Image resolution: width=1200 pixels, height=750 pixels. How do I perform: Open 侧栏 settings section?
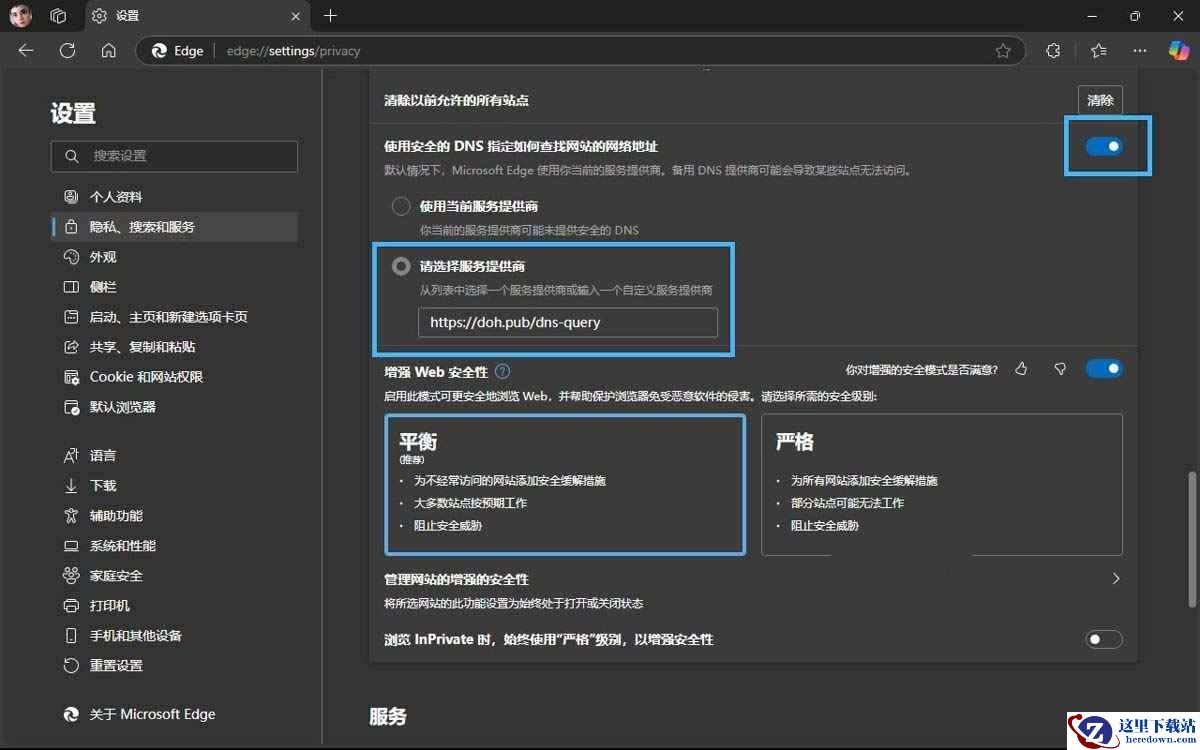175,287
